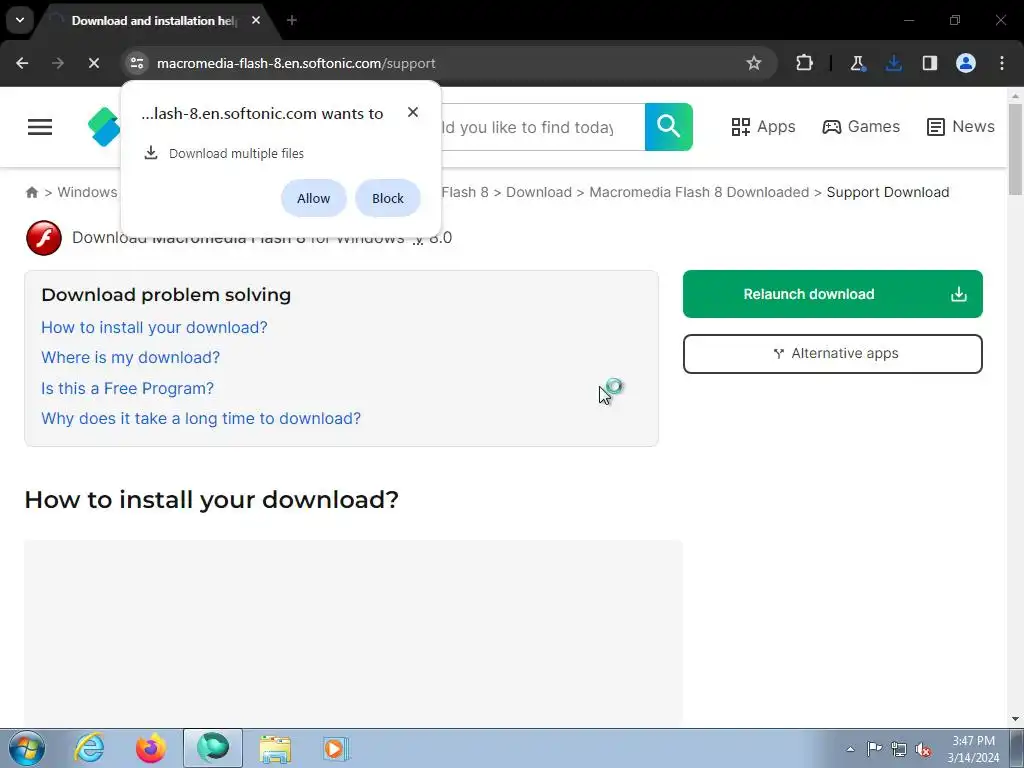Open the Softonic hamburger menu

(x=40, y=127)
